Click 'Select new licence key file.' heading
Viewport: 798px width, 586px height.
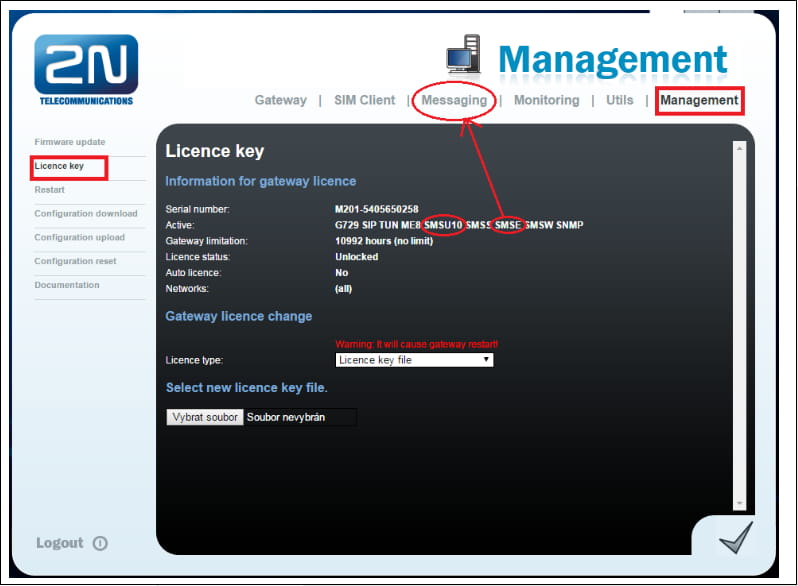pyautogui.click(x=246, y=387)
